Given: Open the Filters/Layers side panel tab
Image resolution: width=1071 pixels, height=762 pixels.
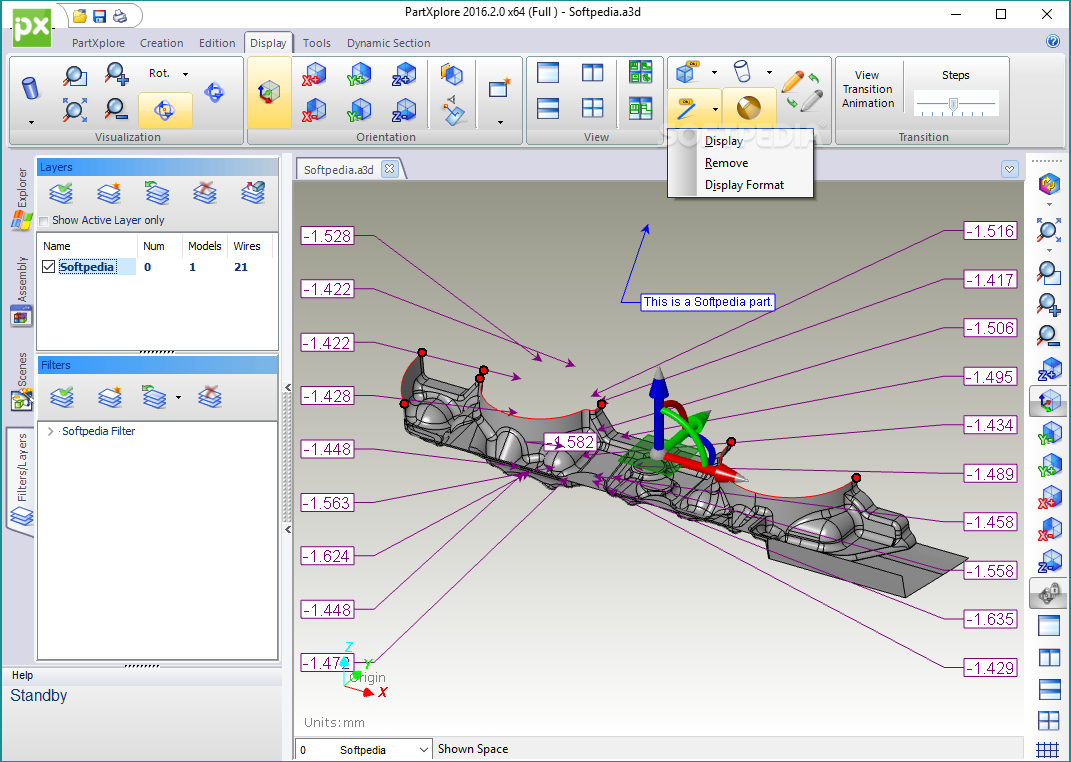Looking at the screenshot, I should [x=20, y=481].
